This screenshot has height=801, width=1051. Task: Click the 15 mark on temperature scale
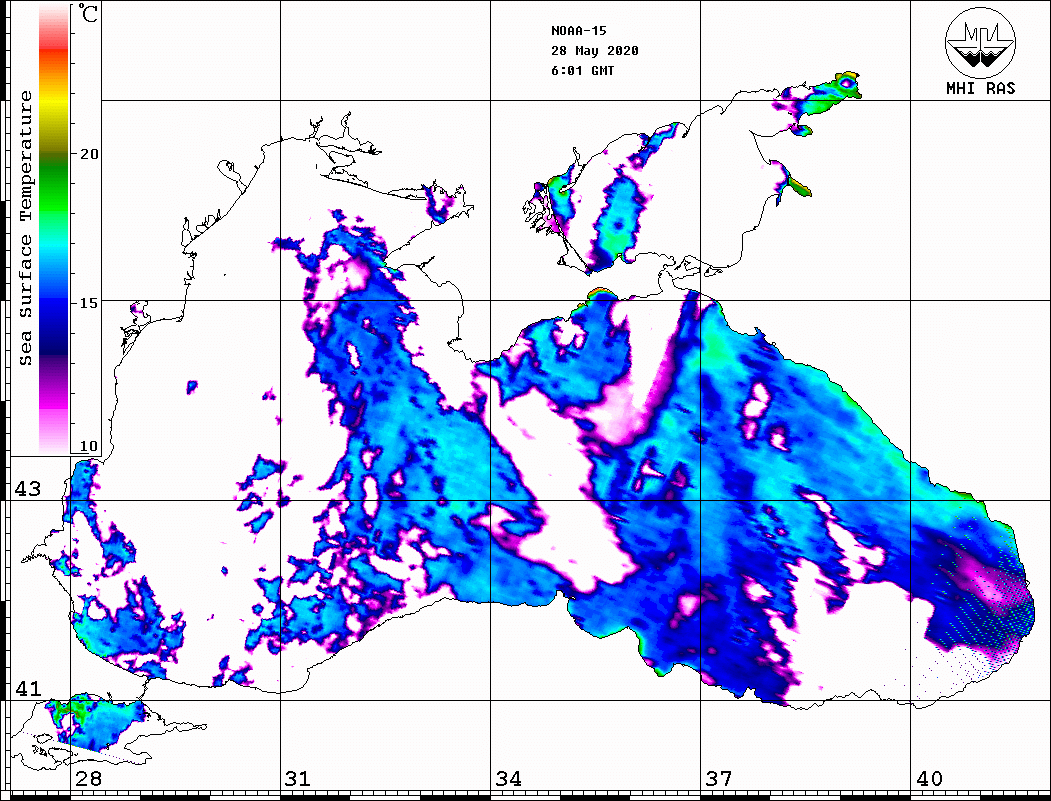coord(89,303)
